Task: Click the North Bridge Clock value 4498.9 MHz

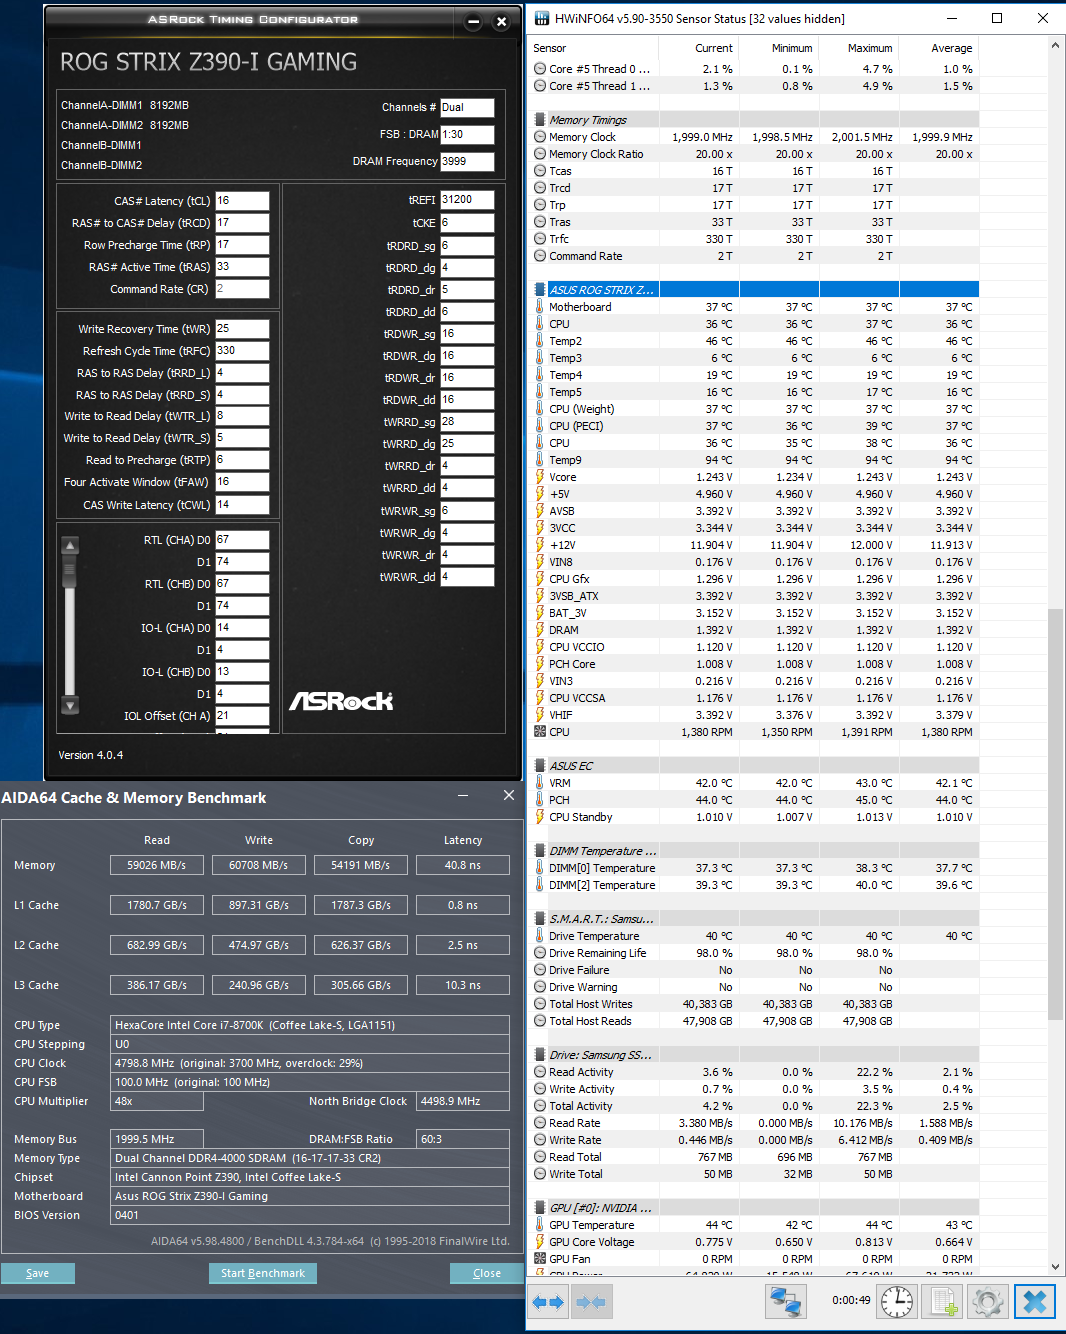Action: point(463,1101)
